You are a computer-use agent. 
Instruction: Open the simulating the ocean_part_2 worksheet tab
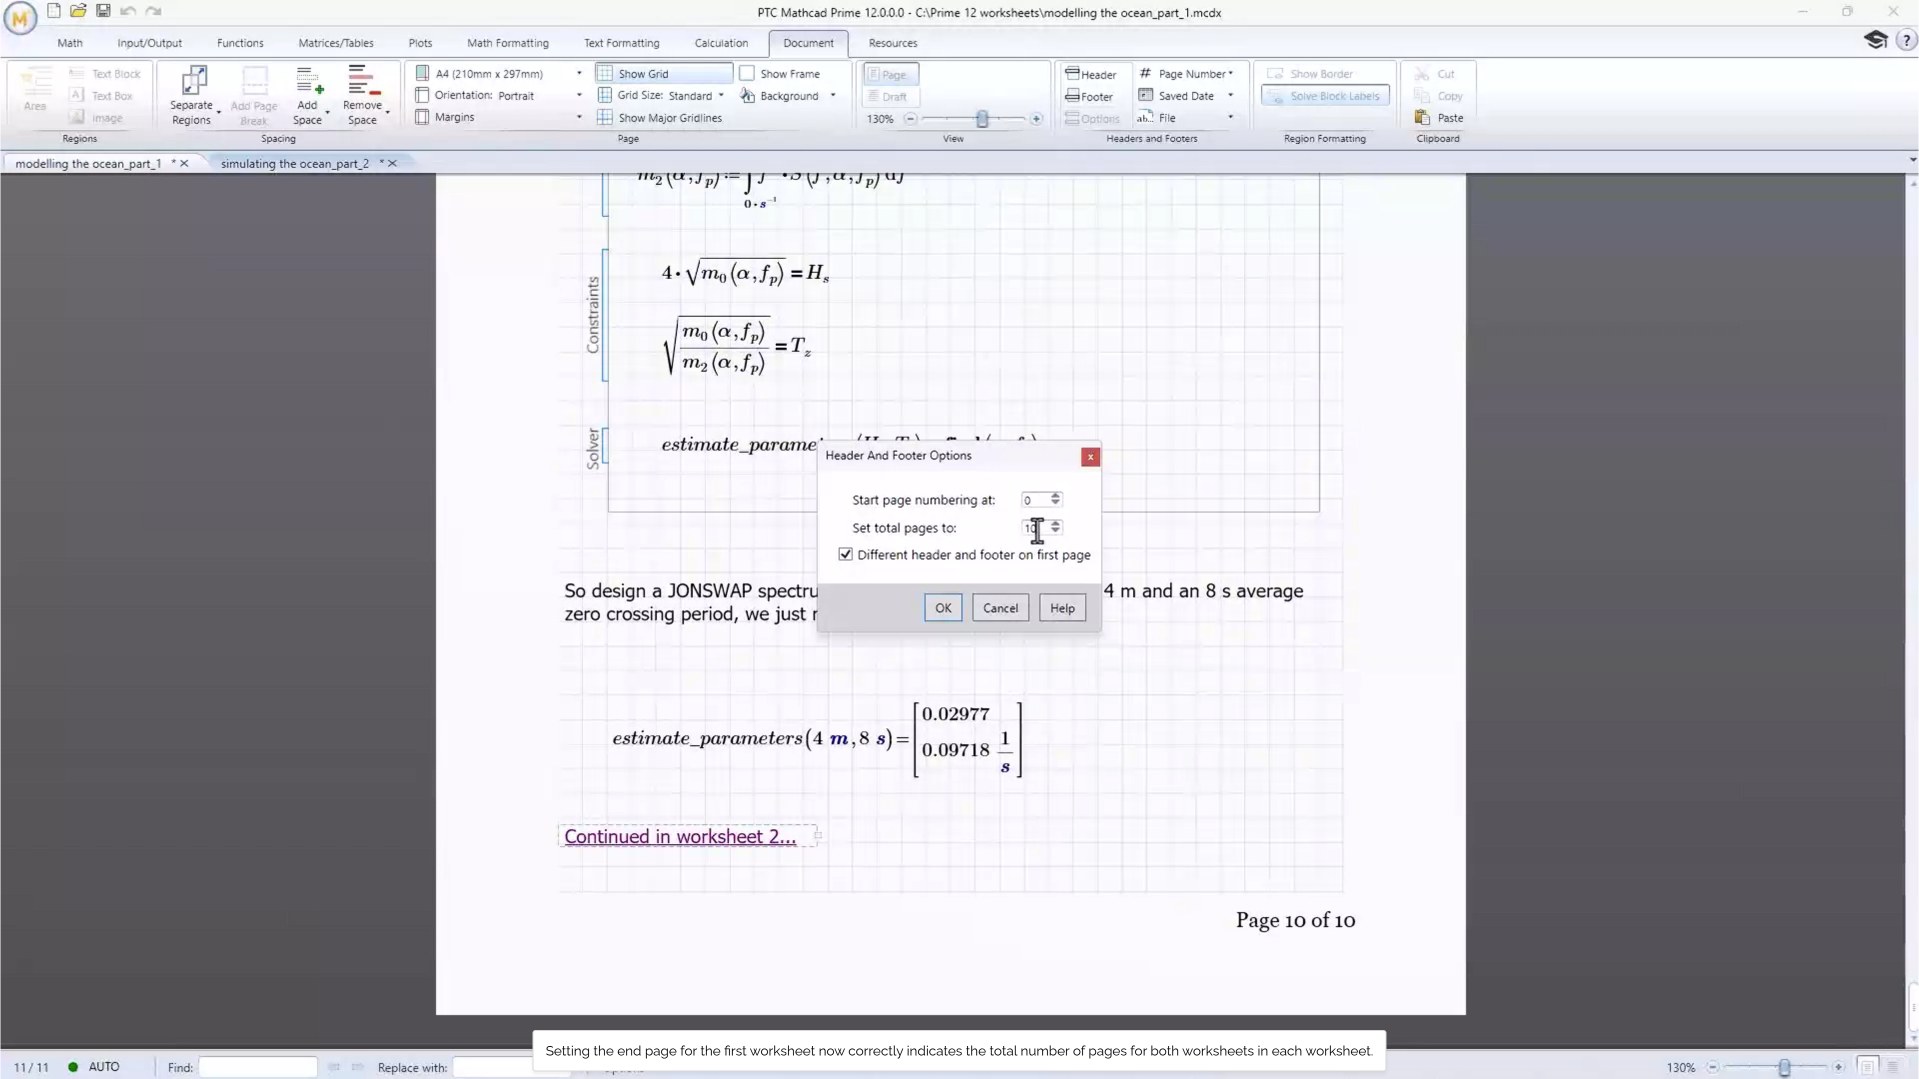tap(294, 164)
